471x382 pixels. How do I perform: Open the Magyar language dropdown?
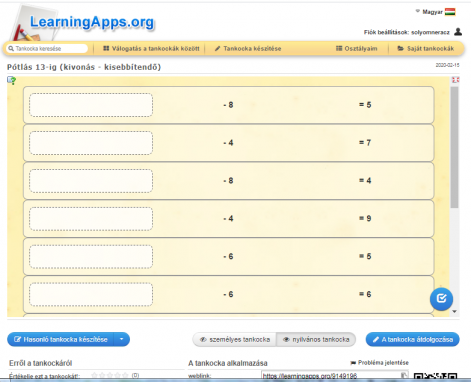[x=432, y=12]
